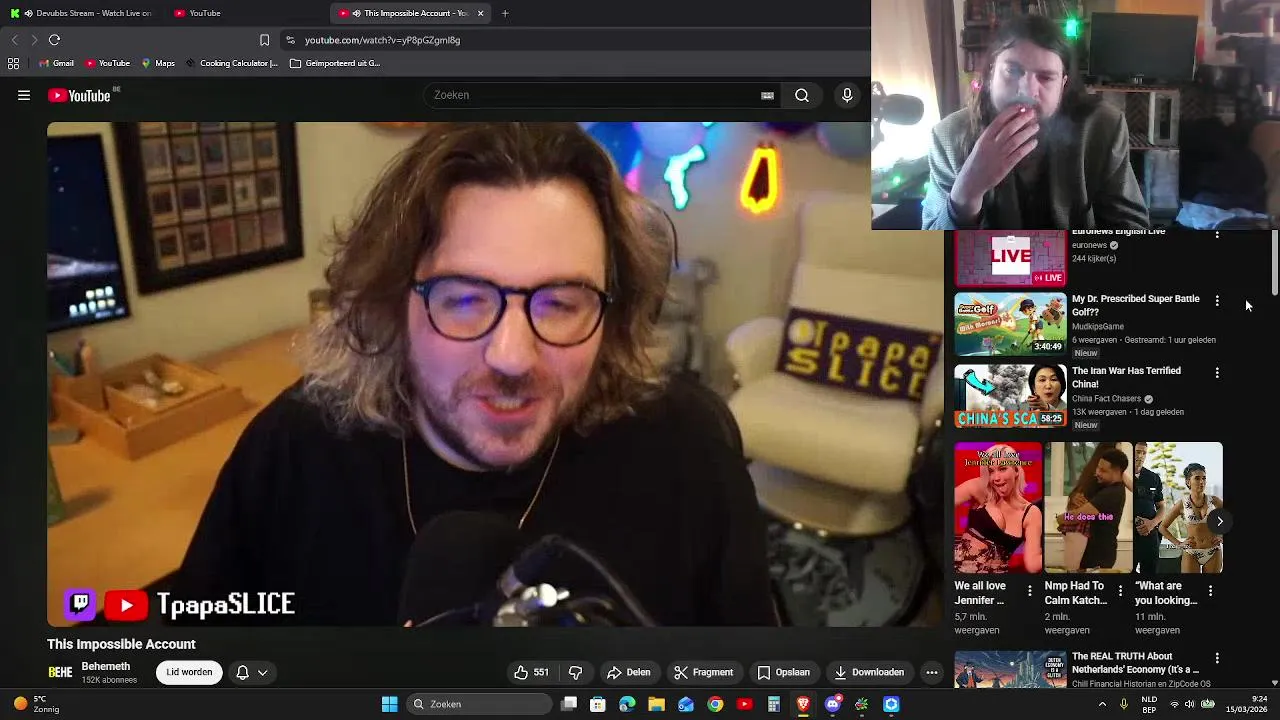The image size is (1280, 720).
Task: Open the Behemeth channel avatar
Action: click(x=61, y=672)
